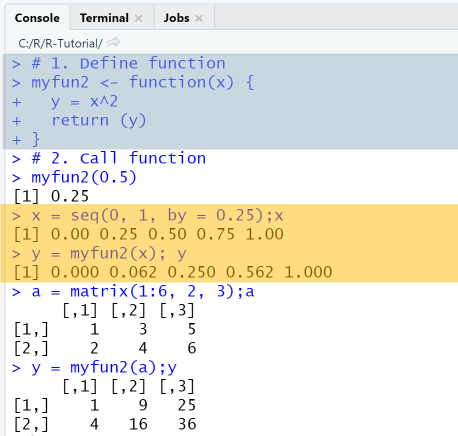Click the C:/R/R-Tutorial/ path text
This screenshot has height=436, width=458.
[60, 43]
